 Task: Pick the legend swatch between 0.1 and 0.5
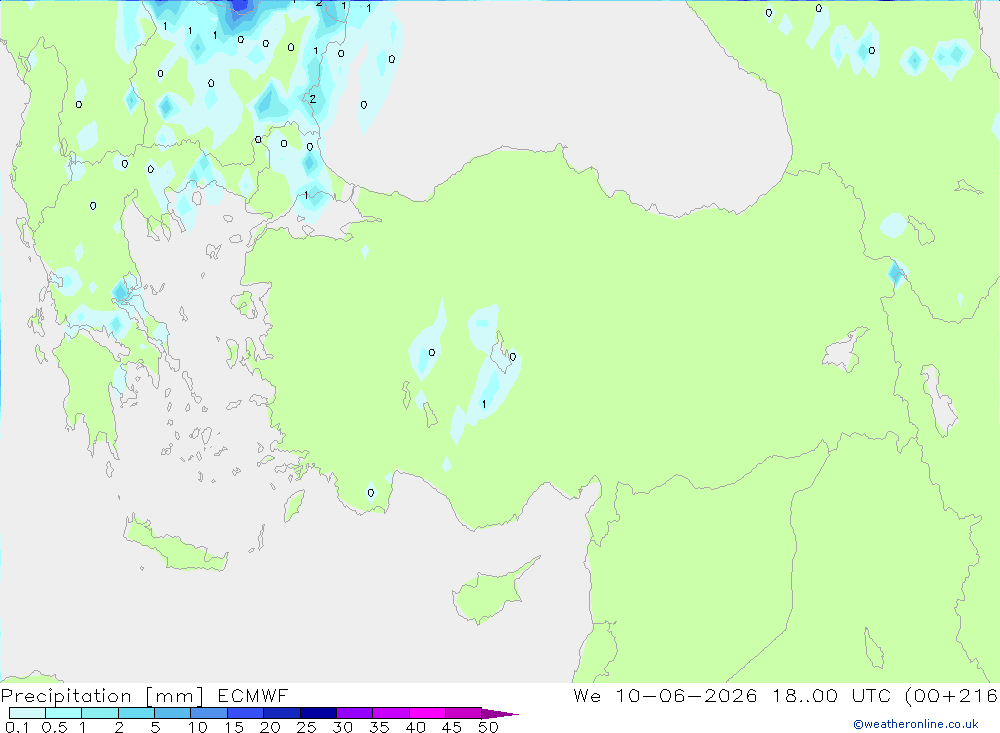[27, 713]
